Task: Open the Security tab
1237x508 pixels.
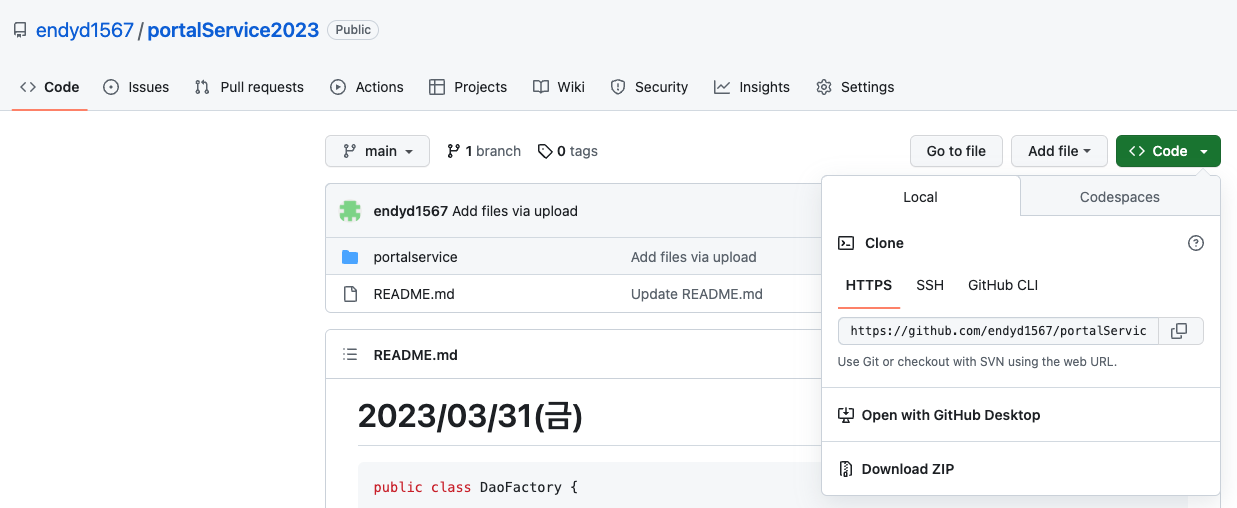Action: point(649,87)
